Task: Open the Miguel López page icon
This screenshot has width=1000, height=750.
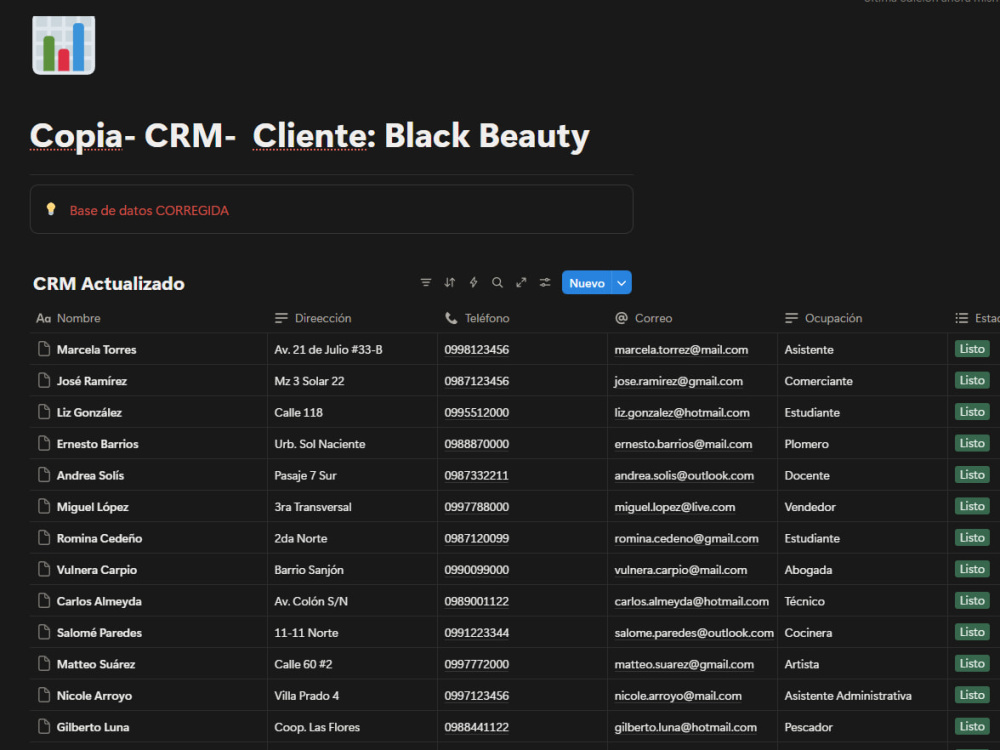Action: [x=44, y=506]
